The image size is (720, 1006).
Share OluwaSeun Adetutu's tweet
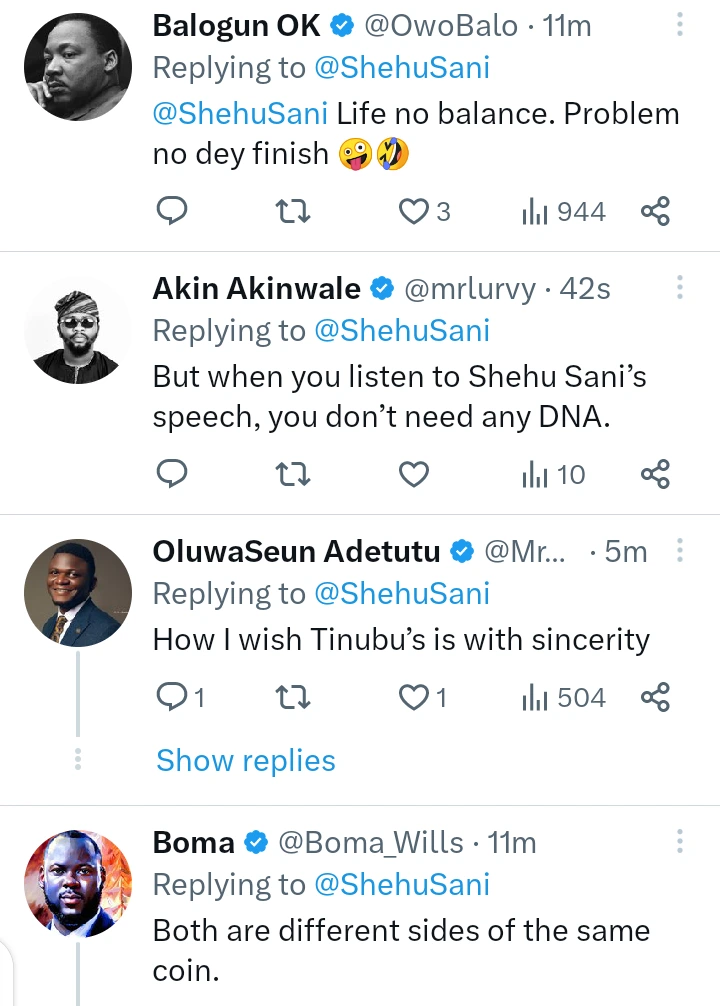click(655, 697)
